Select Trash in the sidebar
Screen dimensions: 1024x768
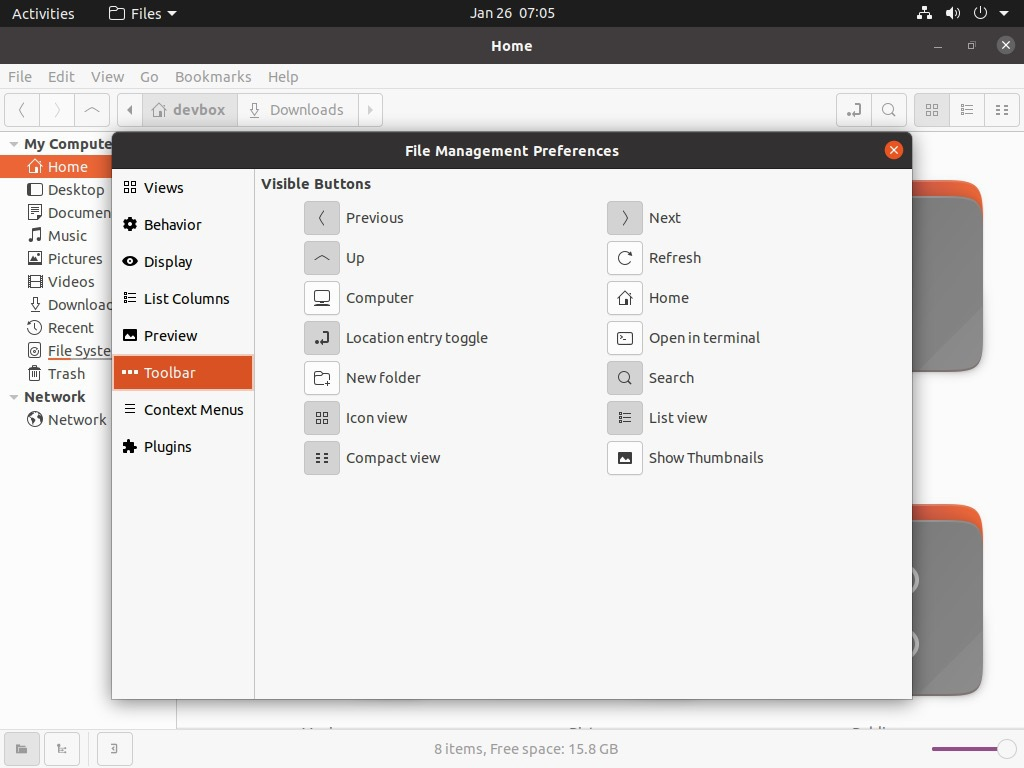pyautogui.click(x=66, y=374)
